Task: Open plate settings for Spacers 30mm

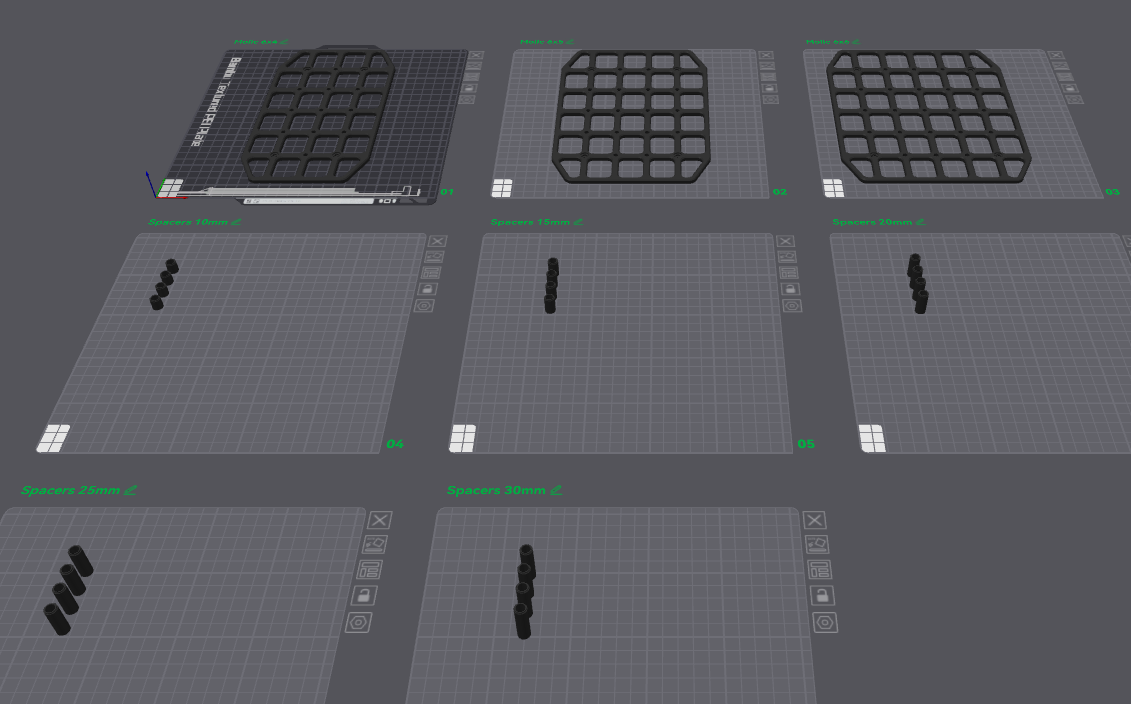Action: tap(825, 623)
